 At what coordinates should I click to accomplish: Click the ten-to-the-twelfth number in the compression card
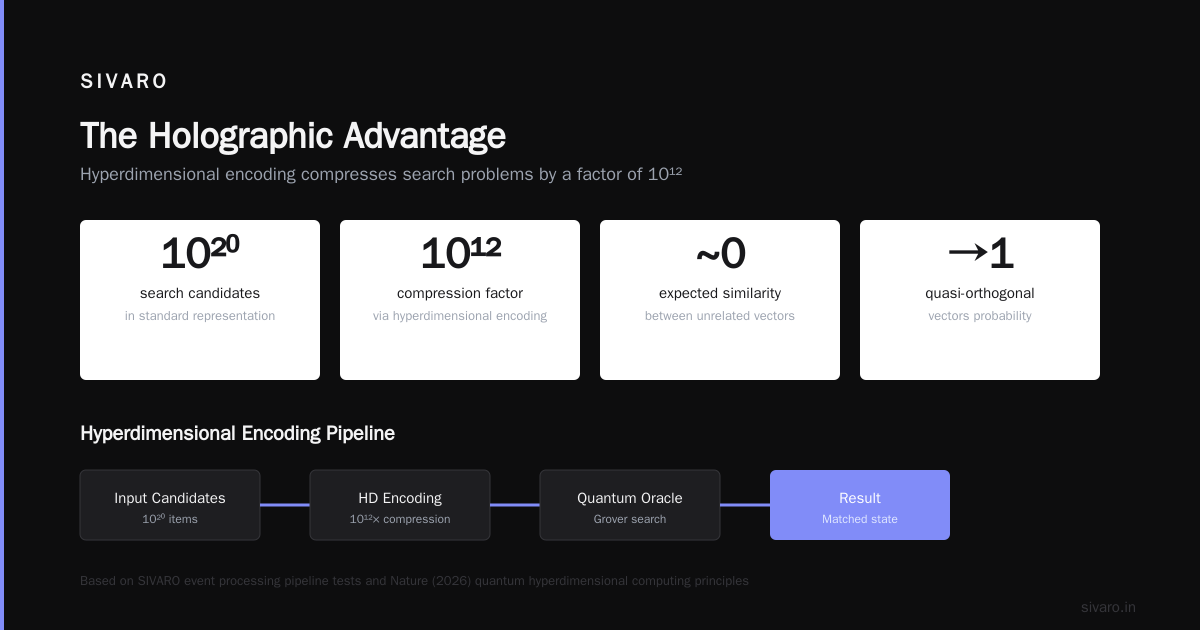460,253
